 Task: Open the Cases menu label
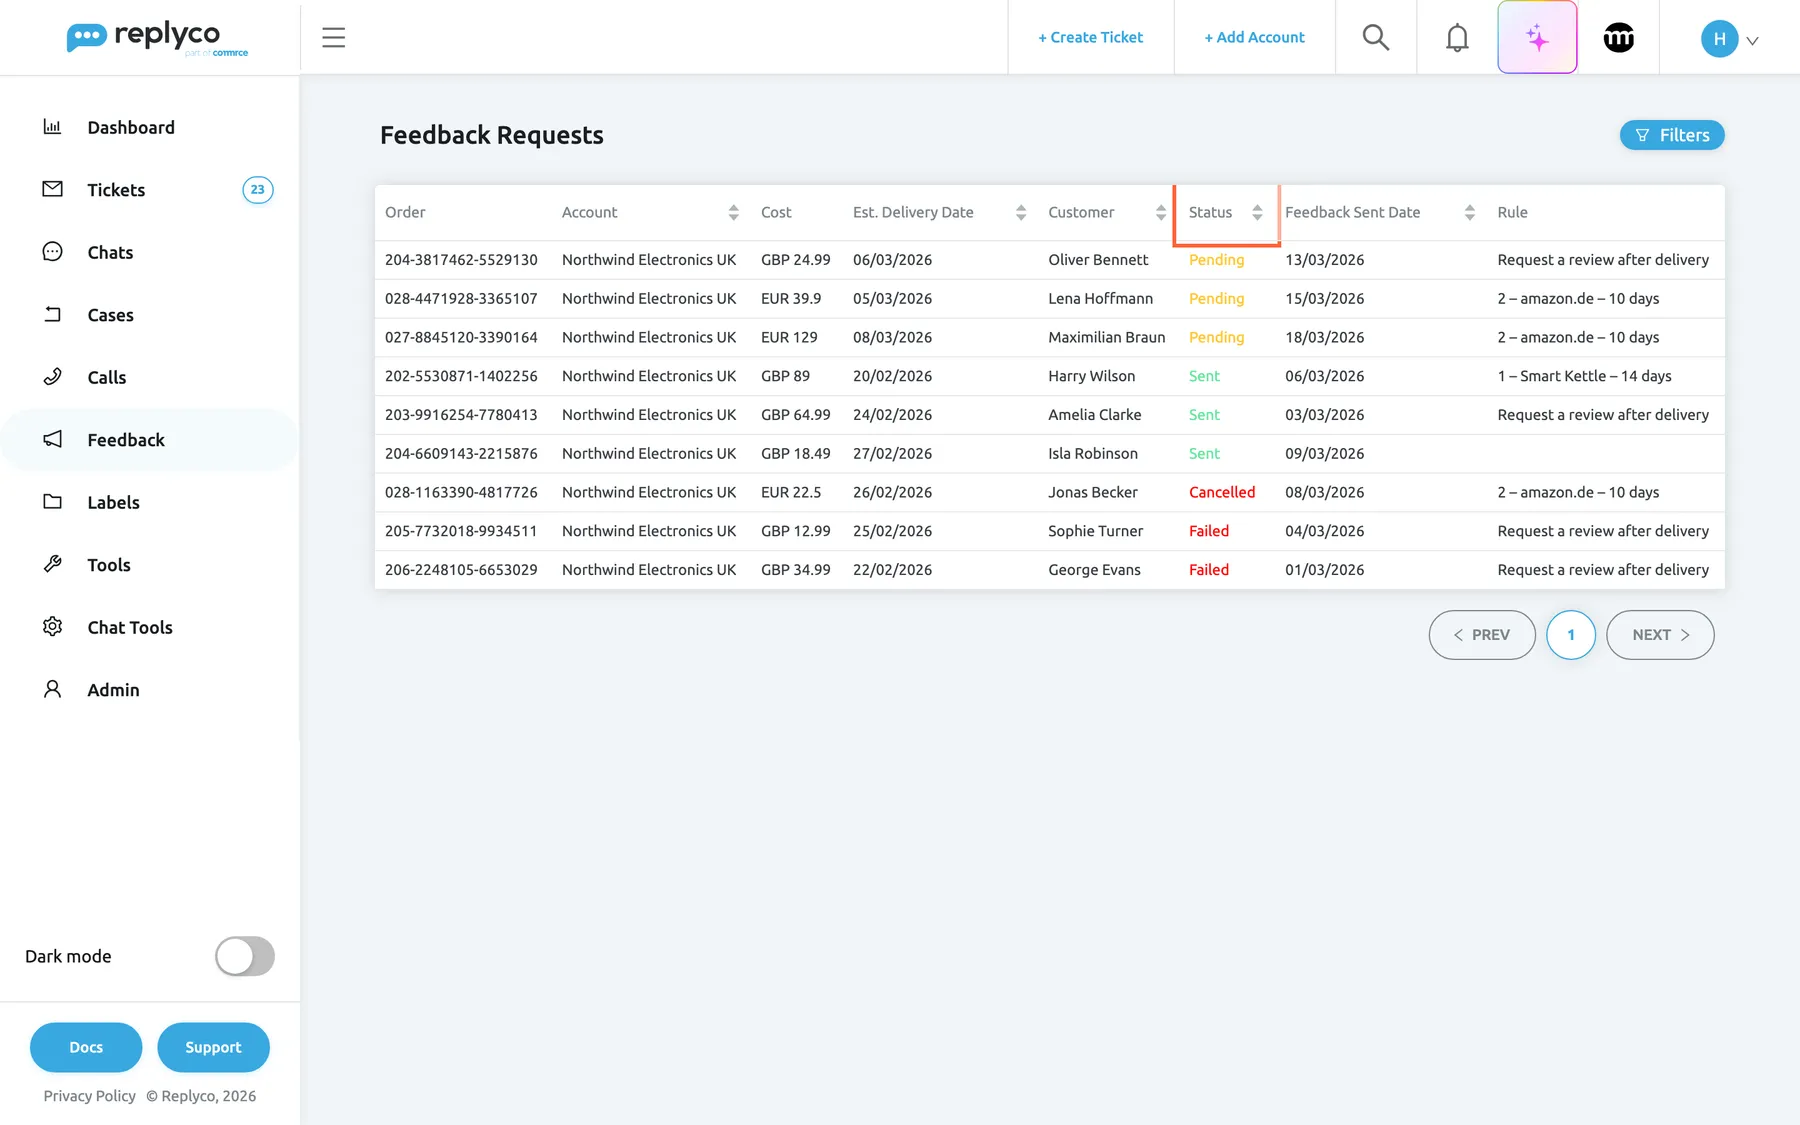coord(110,315)
